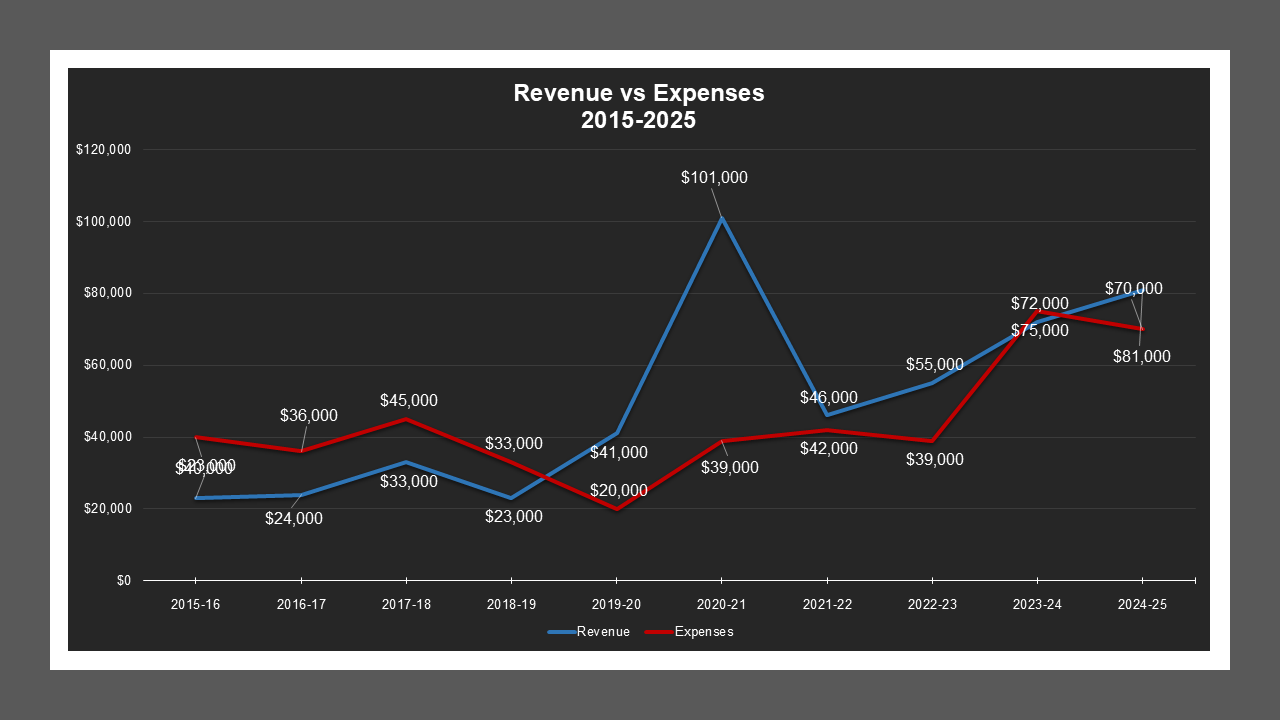Click the $24,000 revenue data label

pyautogui.click(x=293, y=519)
